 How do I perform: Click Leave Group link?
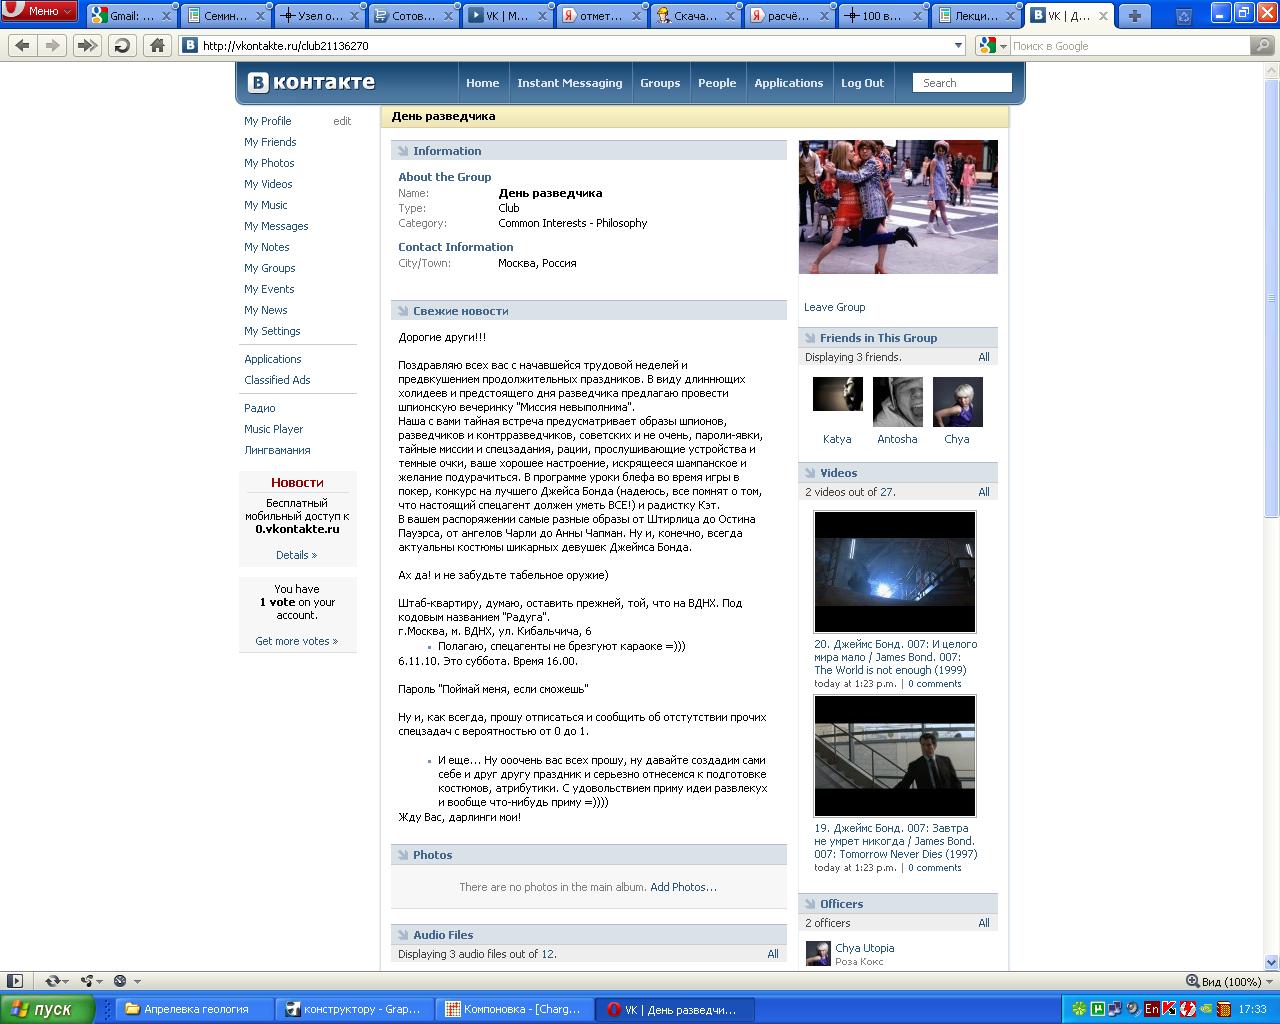[835, 307]
